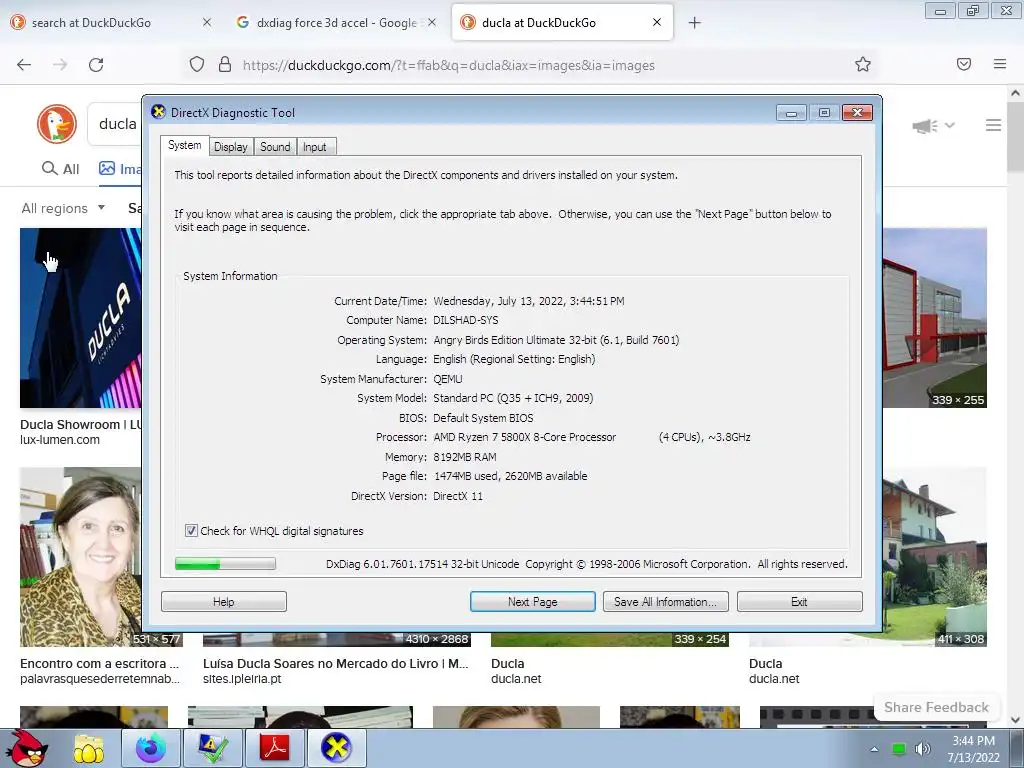
Task: Open Adobe Reader from taskbar
Action: 274,748
